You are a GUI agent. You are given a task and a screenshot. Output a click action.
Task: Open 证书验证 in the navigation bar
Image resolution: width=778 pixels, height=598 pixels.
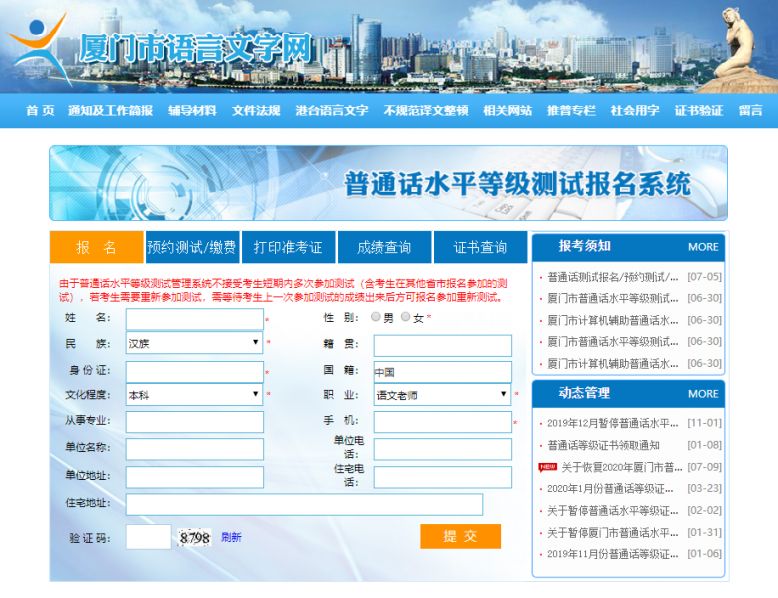(699, 110)
